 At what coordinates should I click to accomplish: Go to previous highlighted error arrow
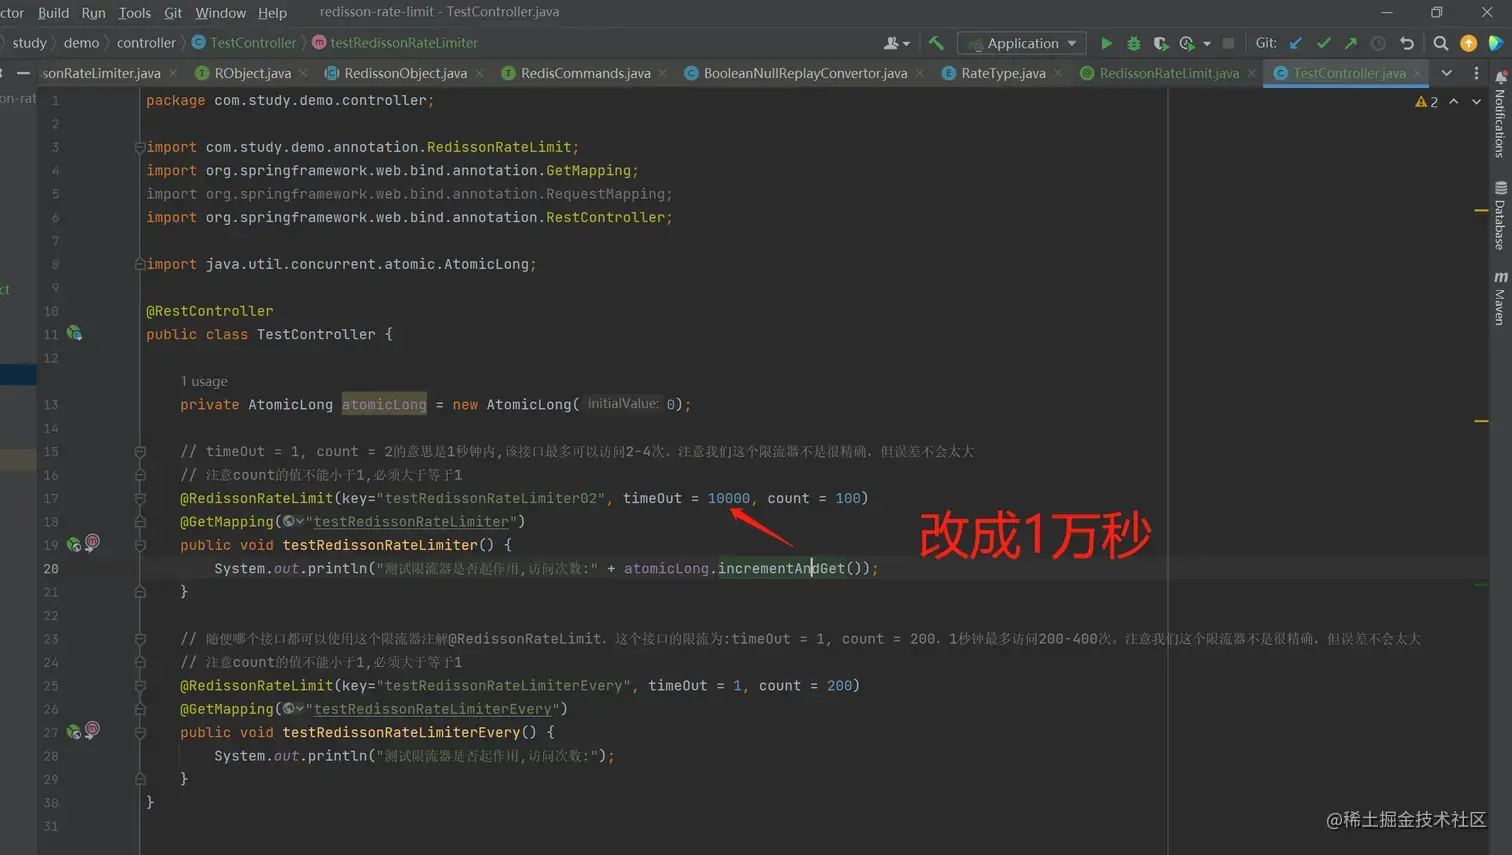click(x=1454, y=102)
